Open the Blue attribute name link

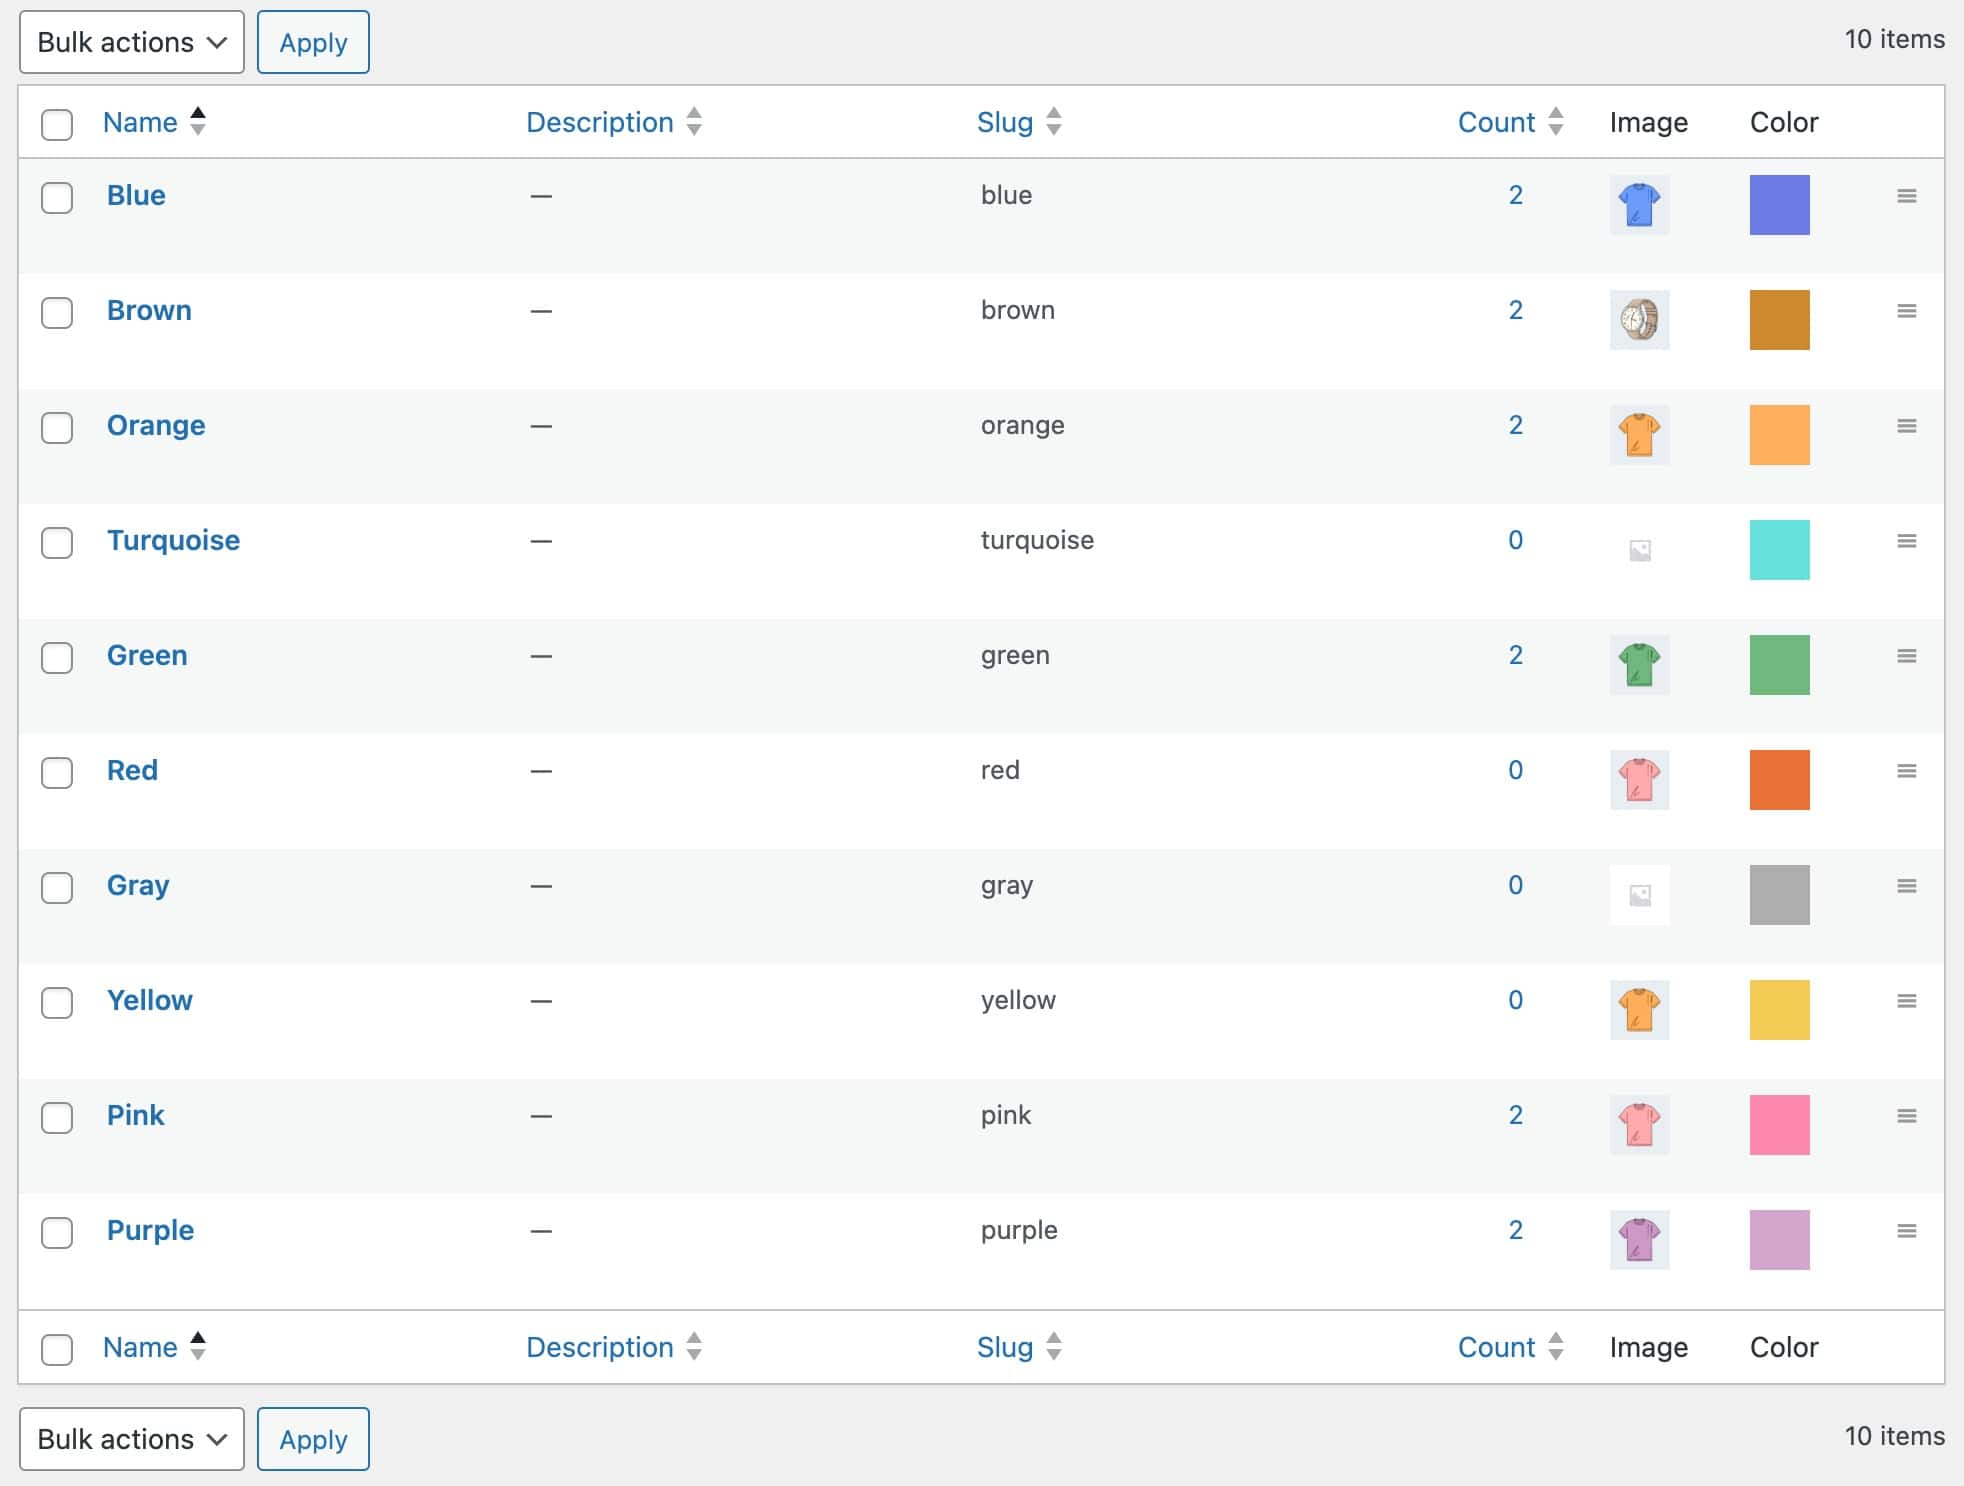coord(136,195)
